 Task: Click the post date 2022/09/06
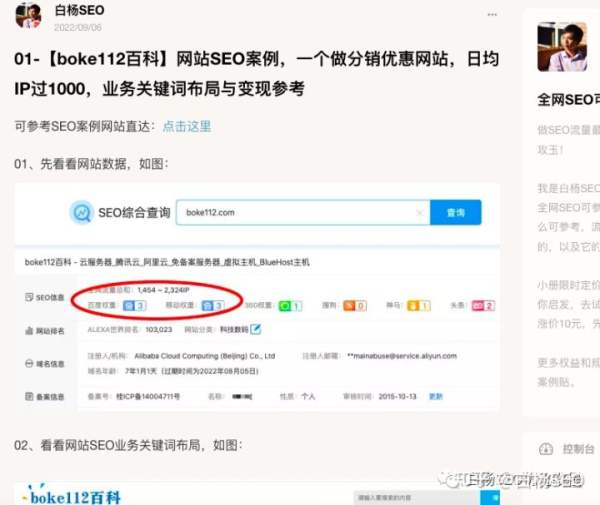tap(78, 28)
